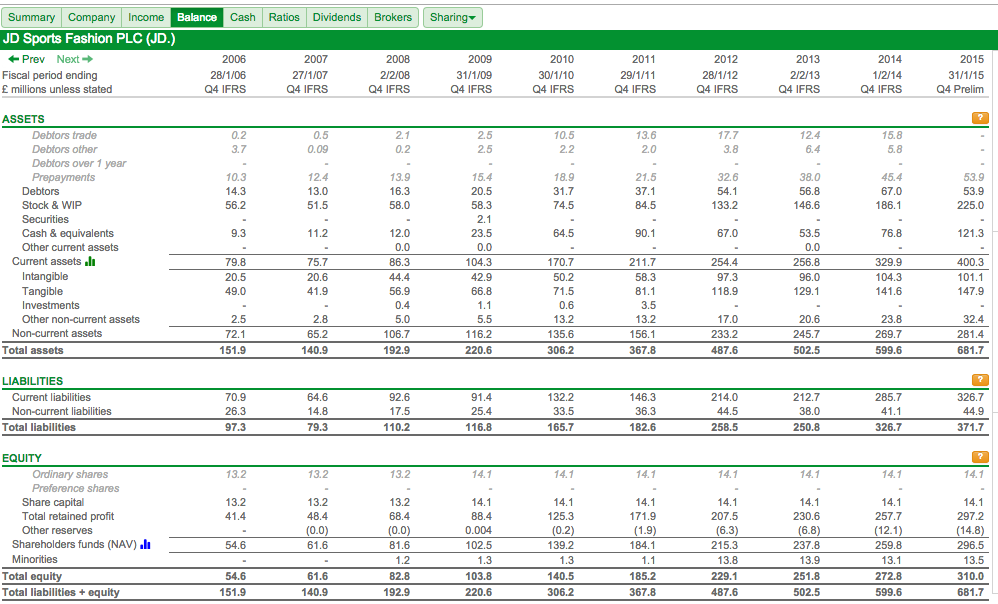Click the LIABILITIES section heading
Viewport: 998px width, 604px height.
pyautogui.click(x=32, y=381)
